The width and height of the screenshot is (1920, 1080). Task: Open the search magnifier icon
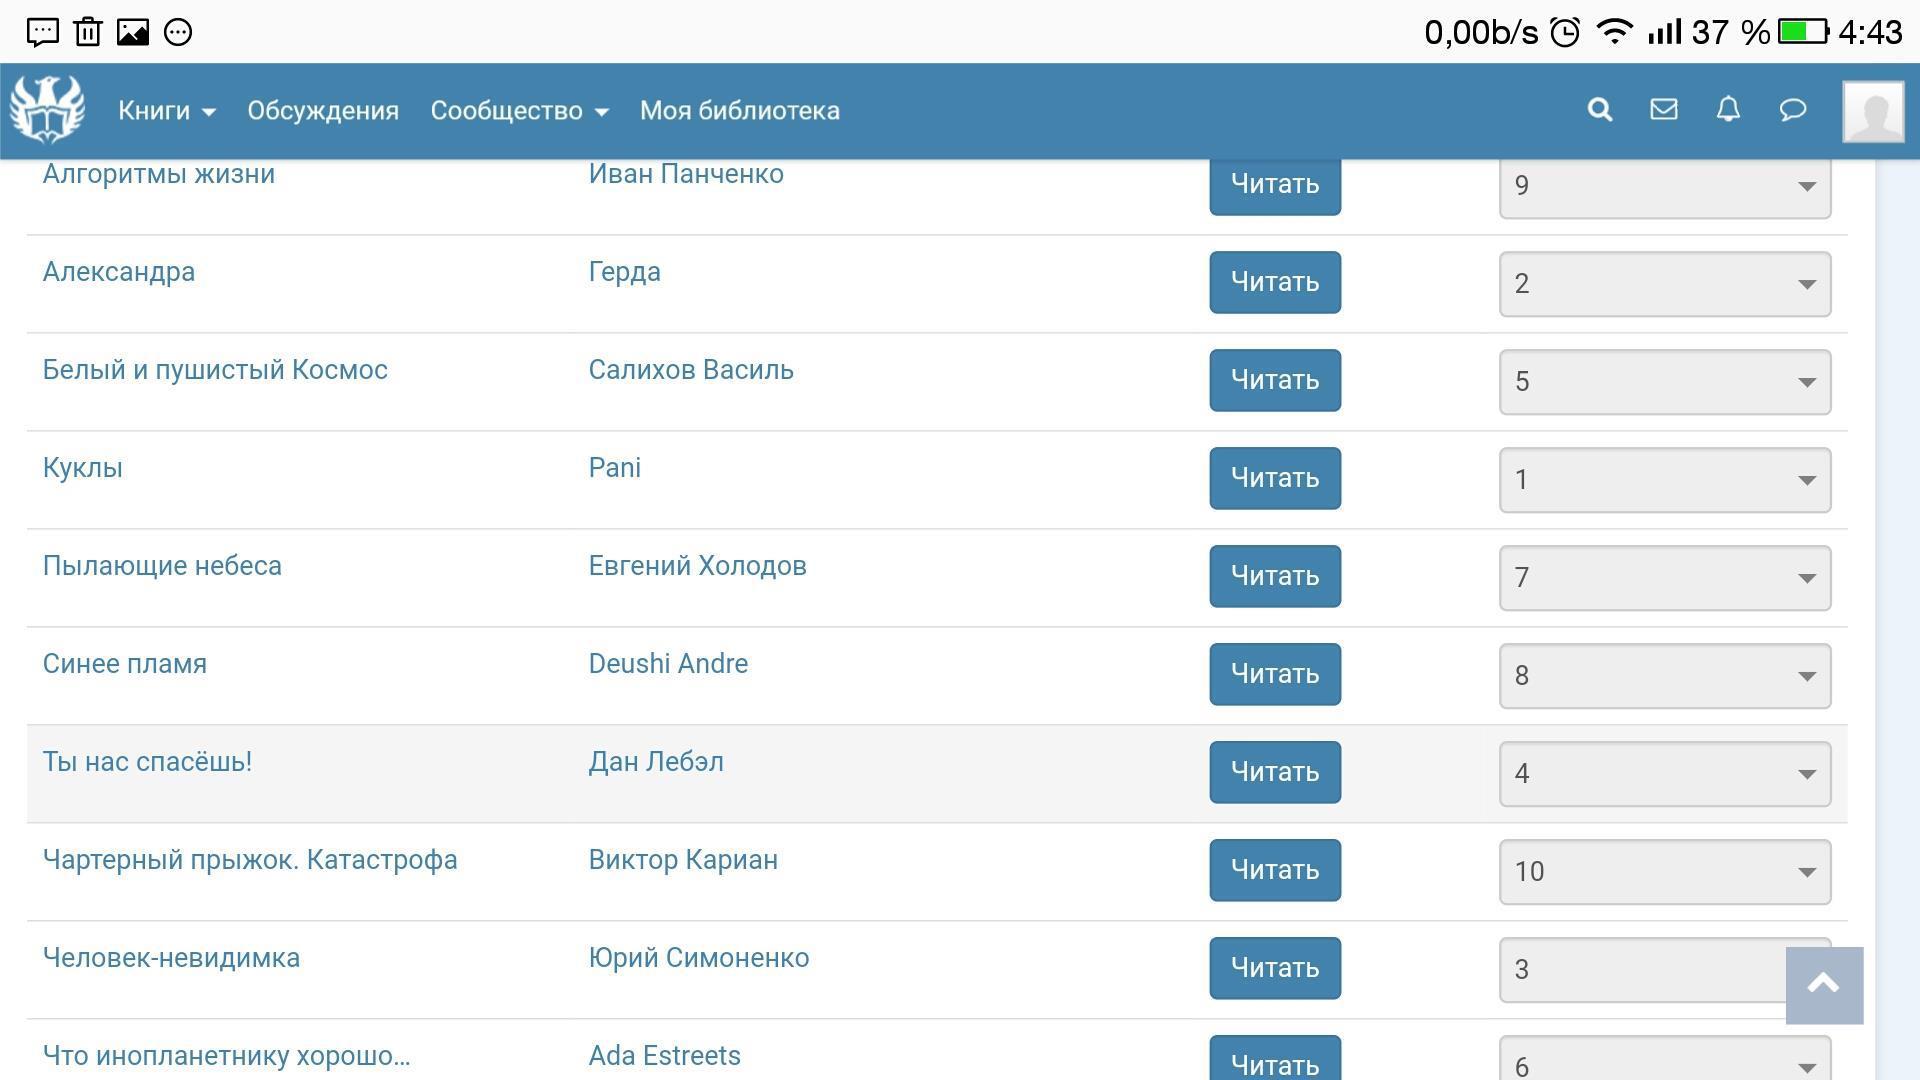1600,110
